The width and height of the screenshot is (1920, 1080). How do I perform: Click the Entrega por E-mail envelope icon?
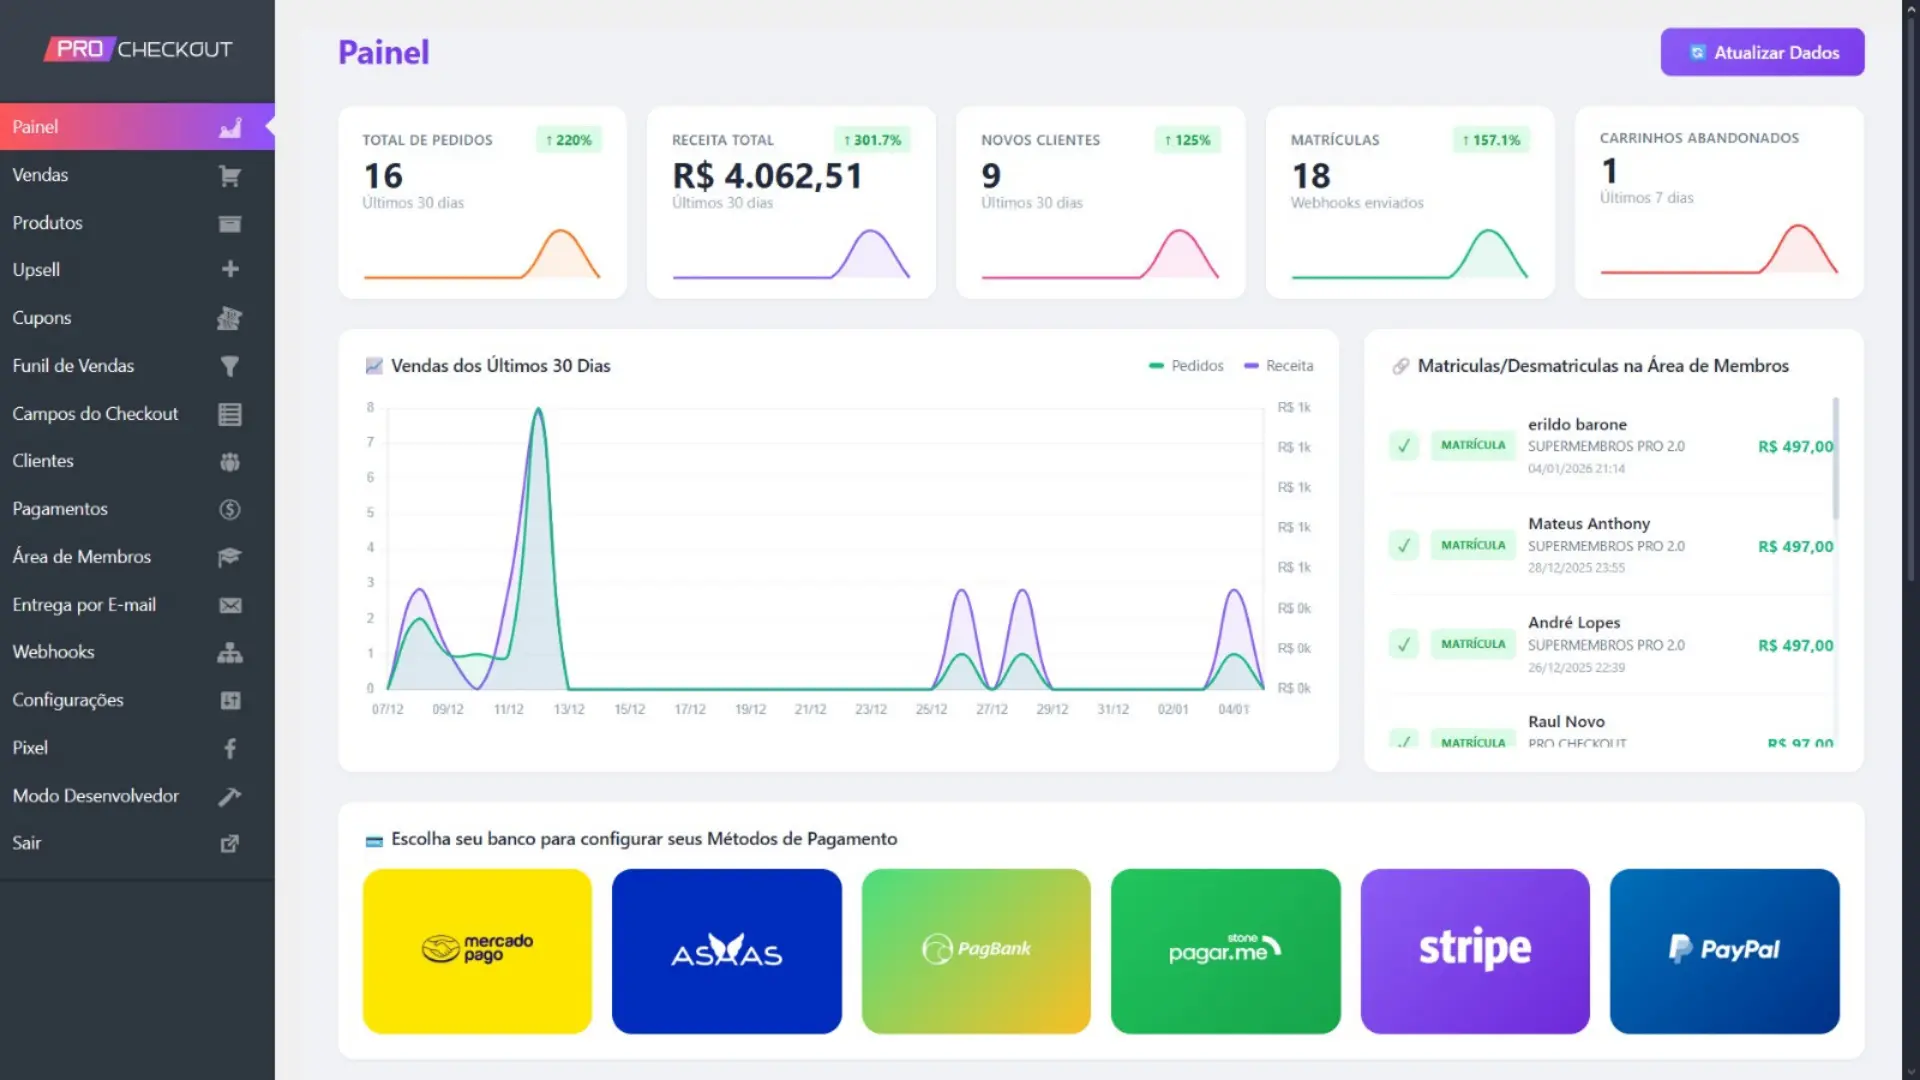point(230,605)
